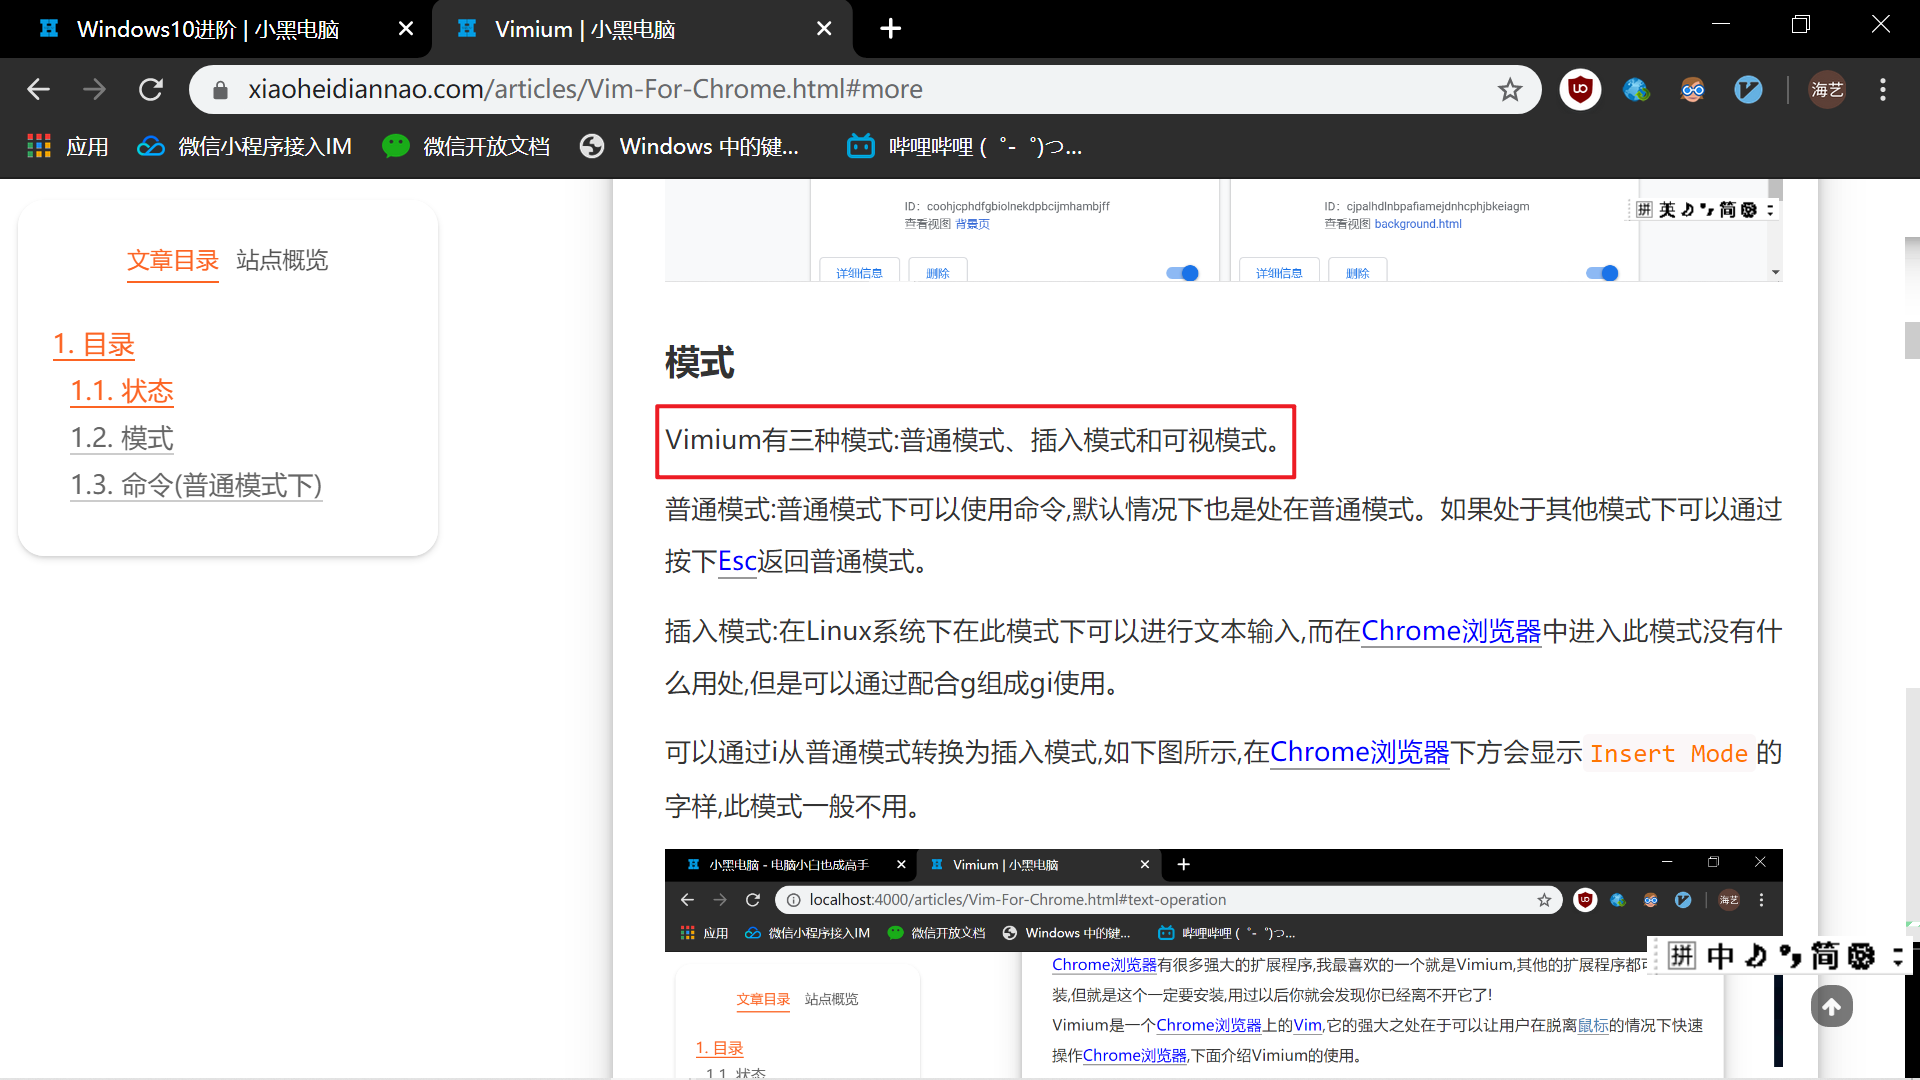This screenshot has height=1080, width=1920.
Task: Close the Windows10进阶 tab
Action: point(406,29)
